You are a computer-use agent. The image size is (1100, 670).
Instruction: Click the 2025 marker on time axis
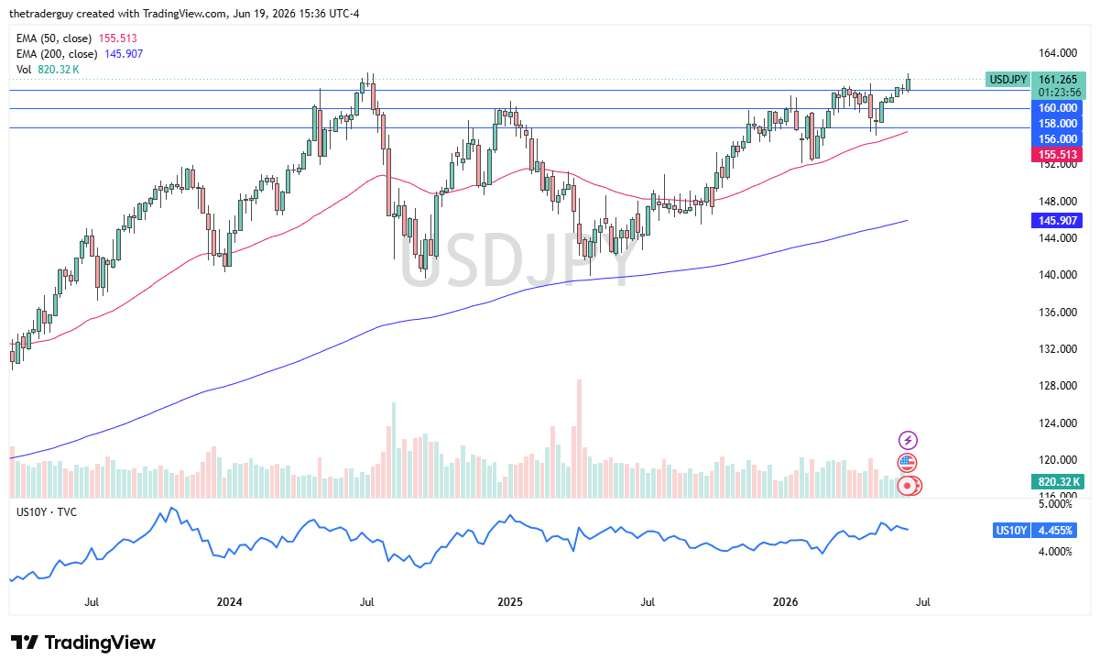click(510, 602)
